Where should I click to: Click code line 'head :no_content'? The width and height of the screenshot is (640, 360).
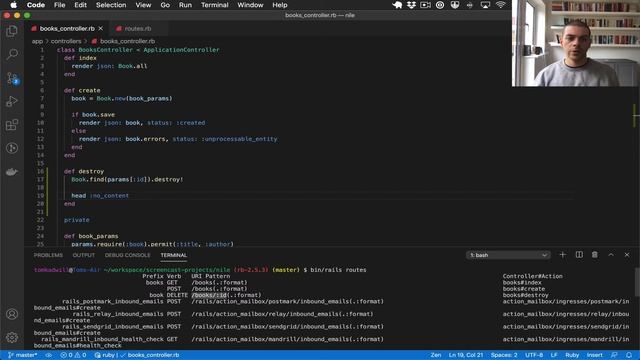click(x=100, y=196)
